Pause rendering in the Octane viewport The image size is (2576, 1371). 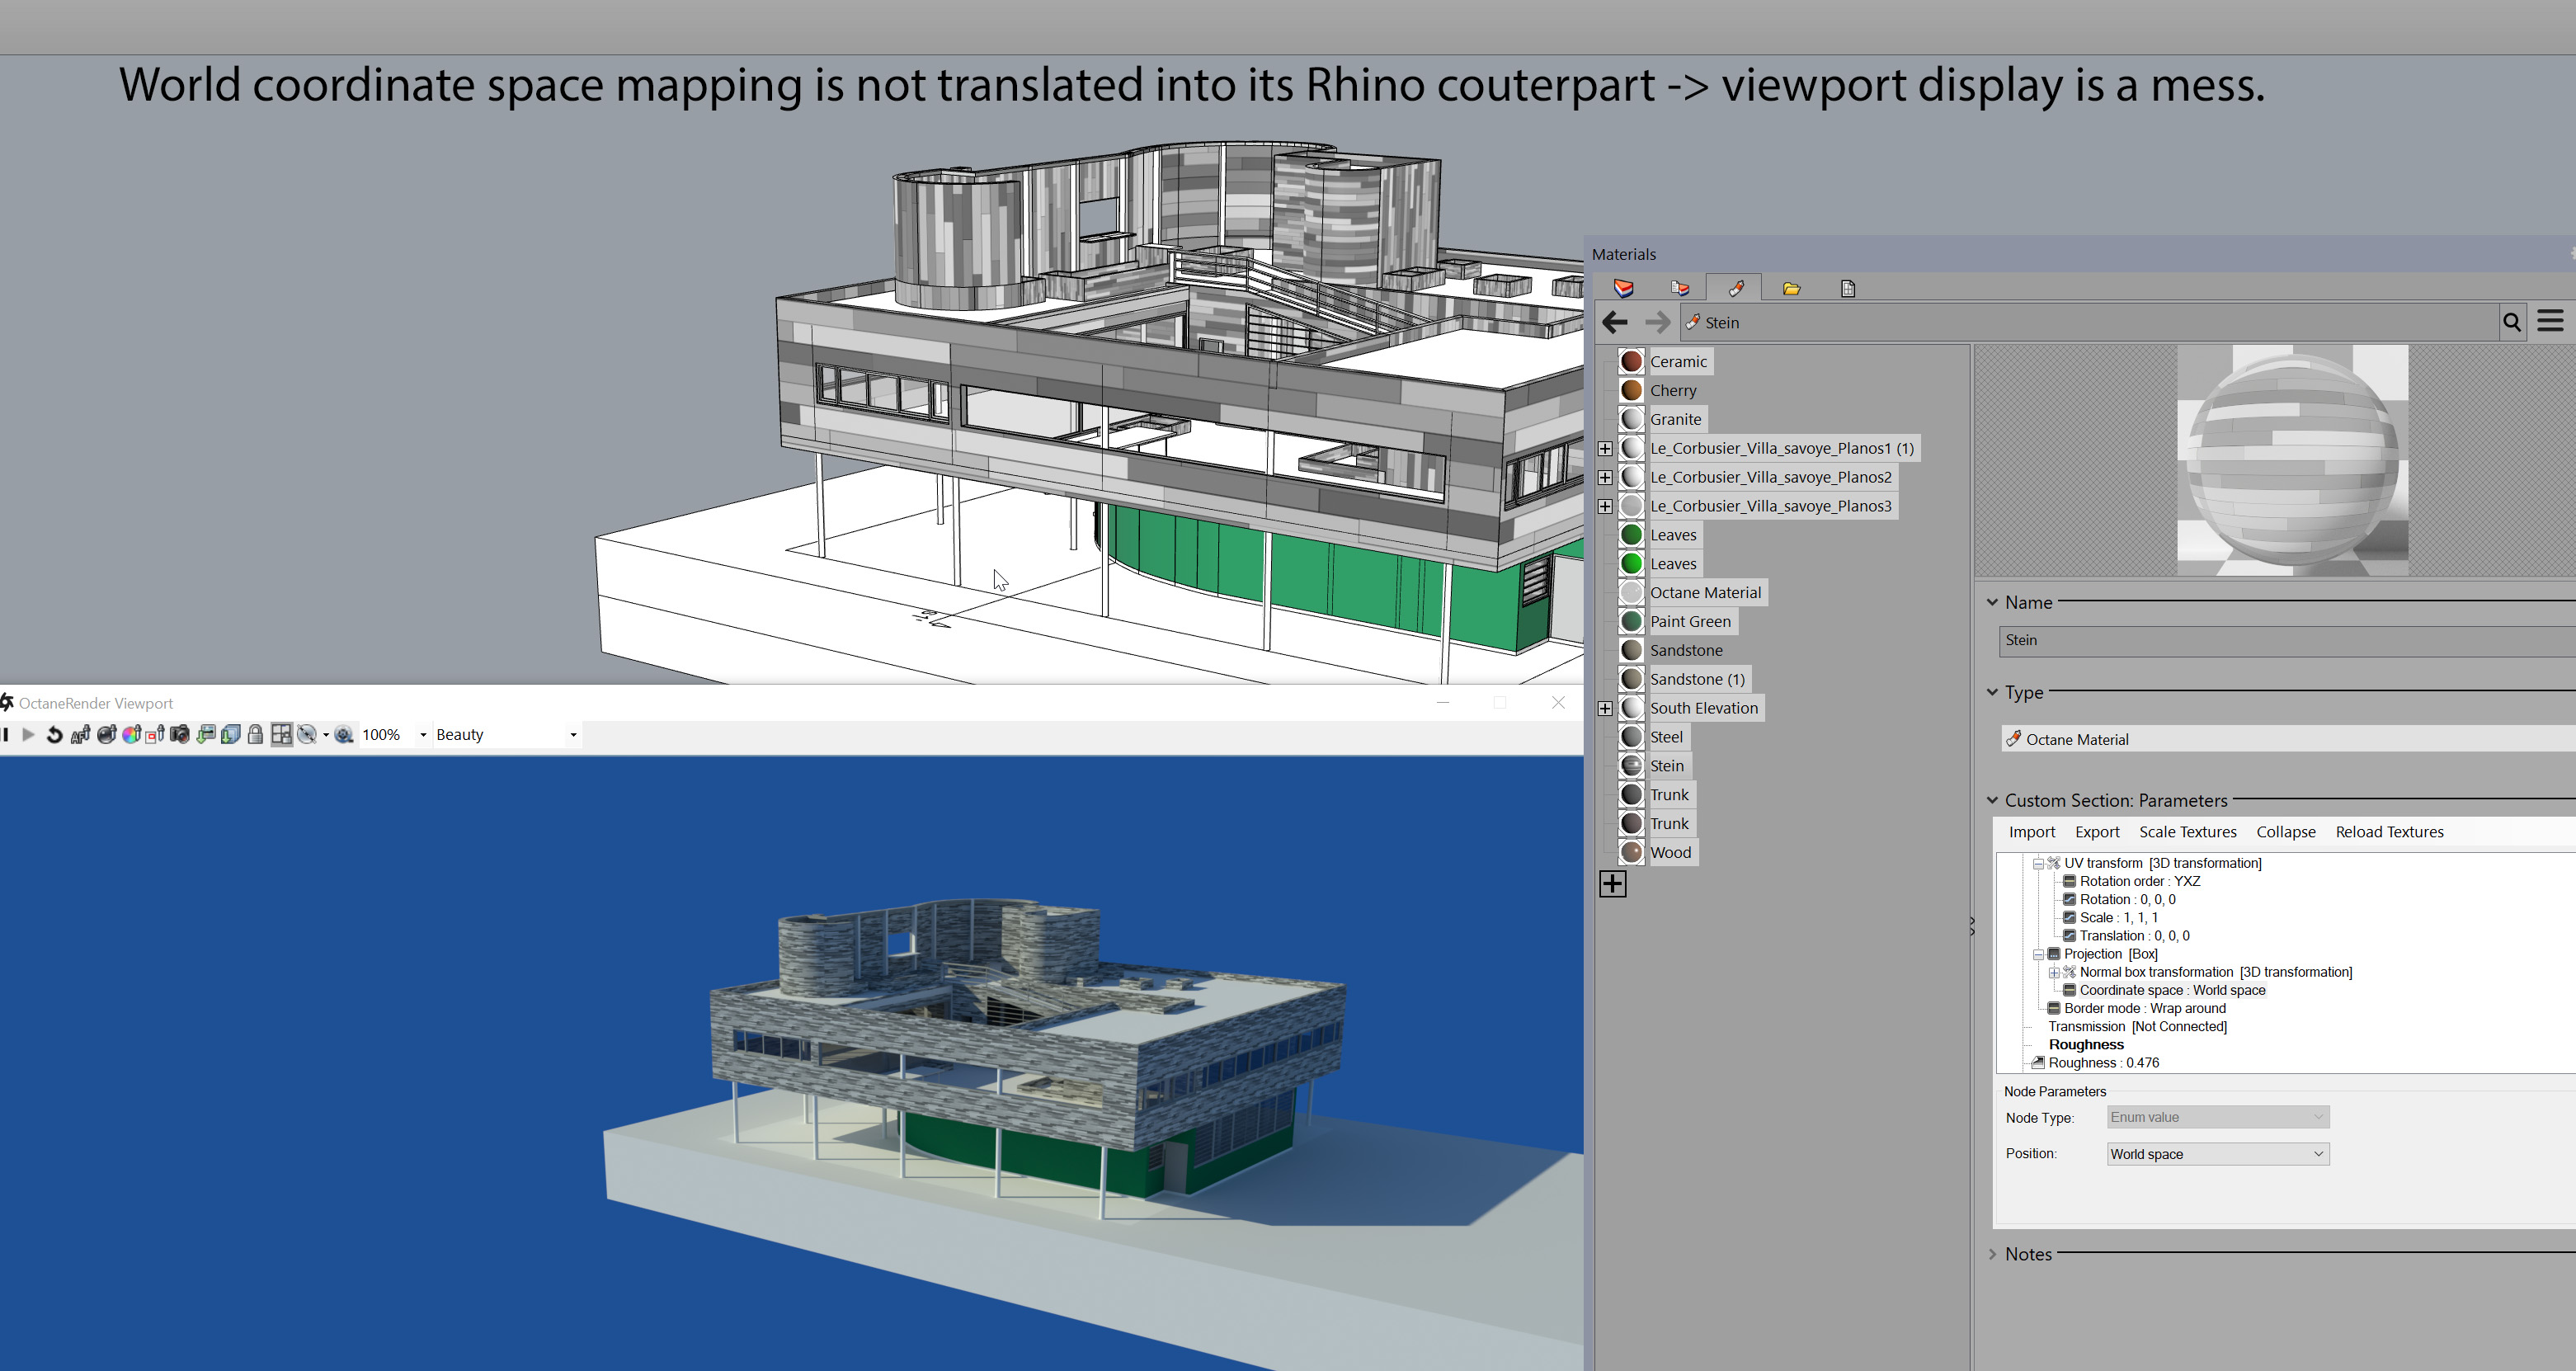pyautogui.click(x=5, y=735)
